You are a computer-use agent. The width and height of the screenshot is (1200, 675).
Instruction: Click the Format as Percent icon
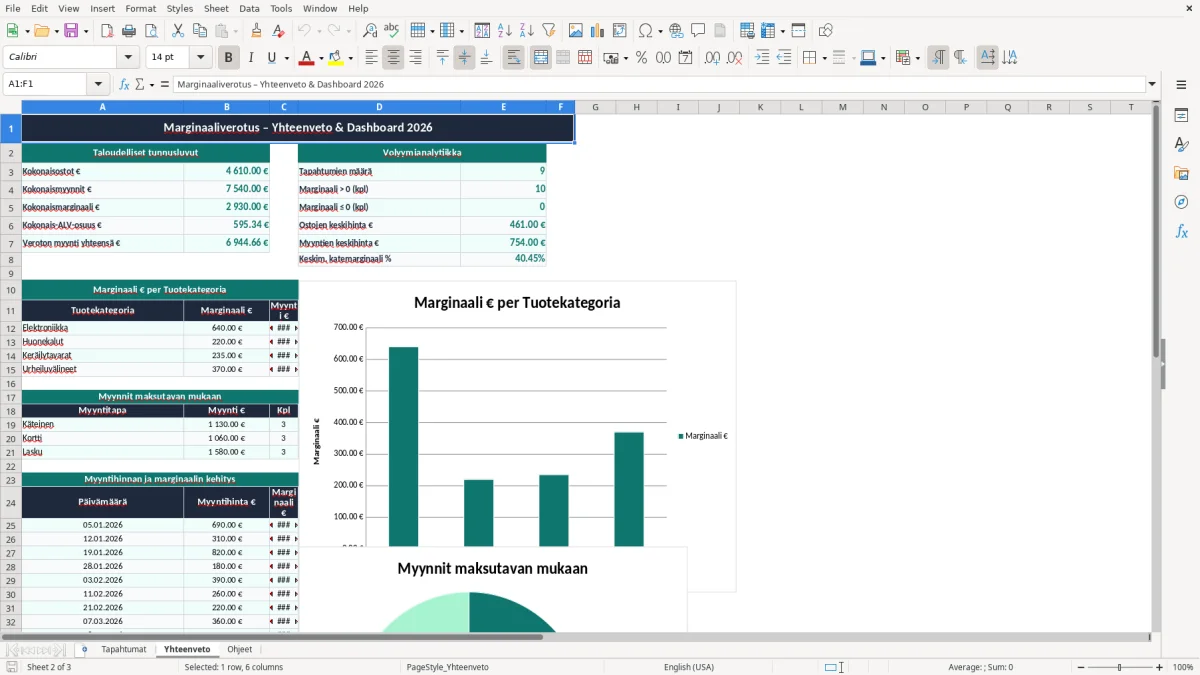click(642, 58)
